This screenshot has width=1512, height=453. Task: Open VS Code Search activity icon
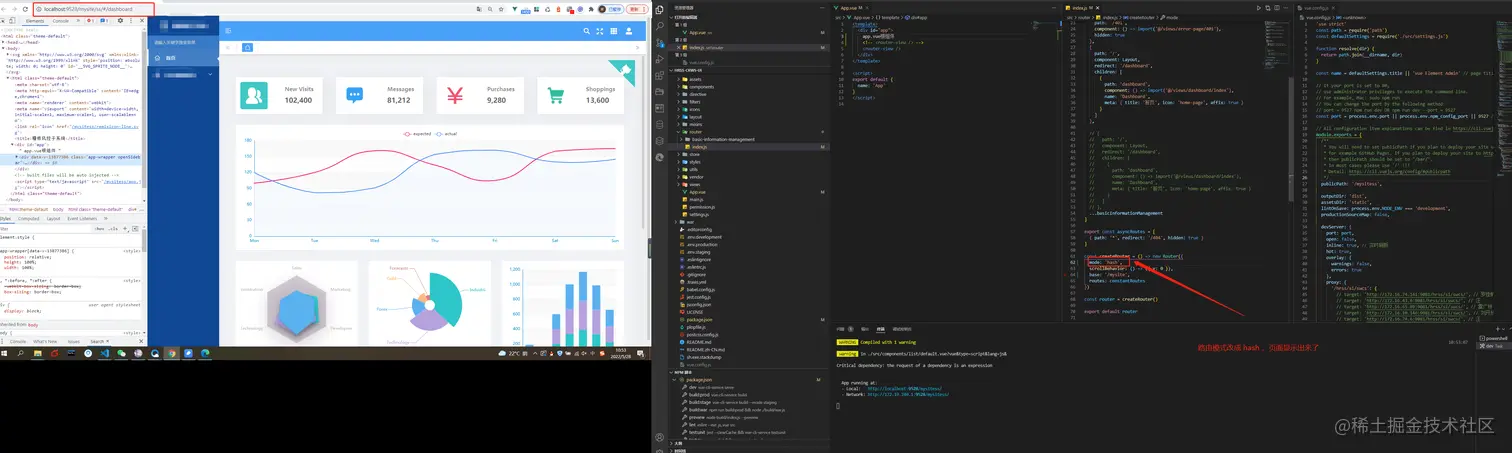pyautogui.click(x=659, y=26)
